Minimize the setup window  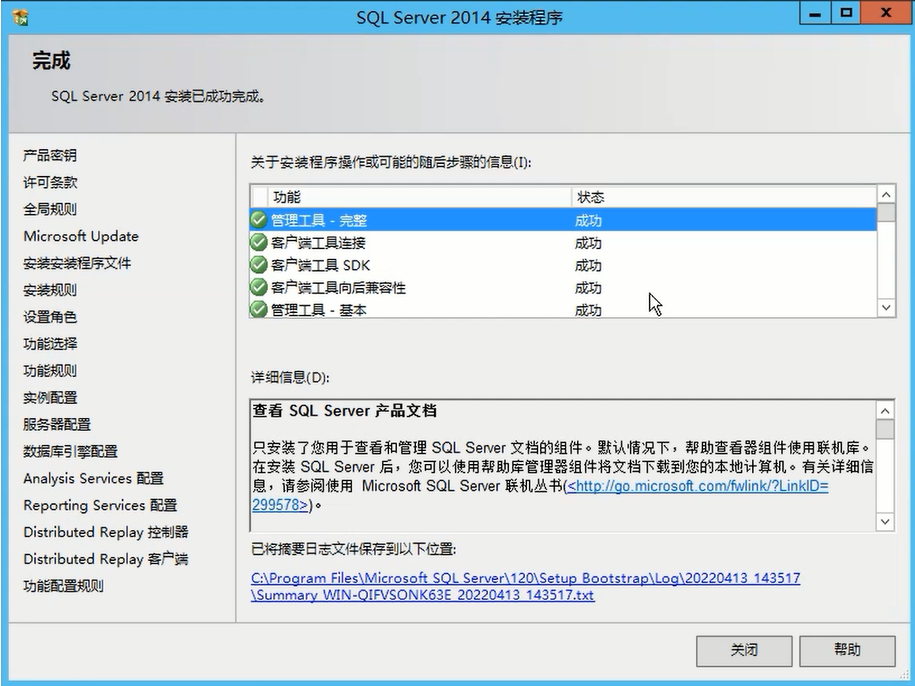(815, 13)
